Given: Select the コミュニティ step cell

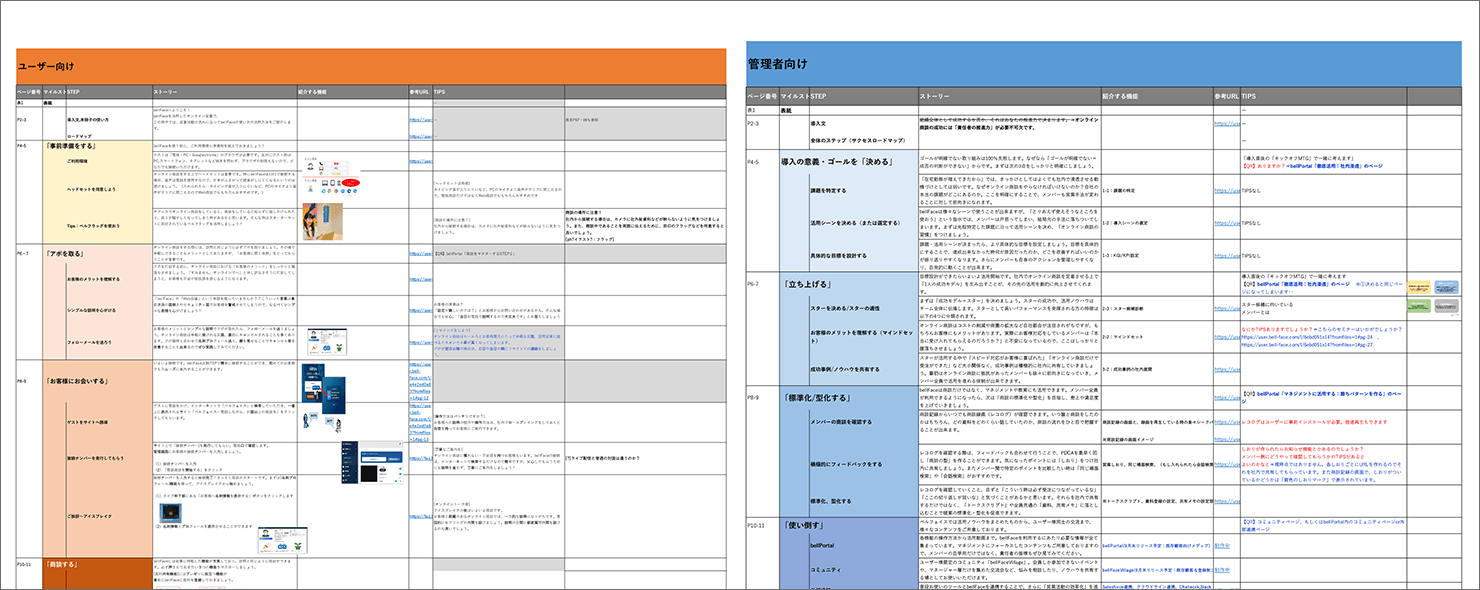Looking at the screenshot, I should click(x=862, y=571).
